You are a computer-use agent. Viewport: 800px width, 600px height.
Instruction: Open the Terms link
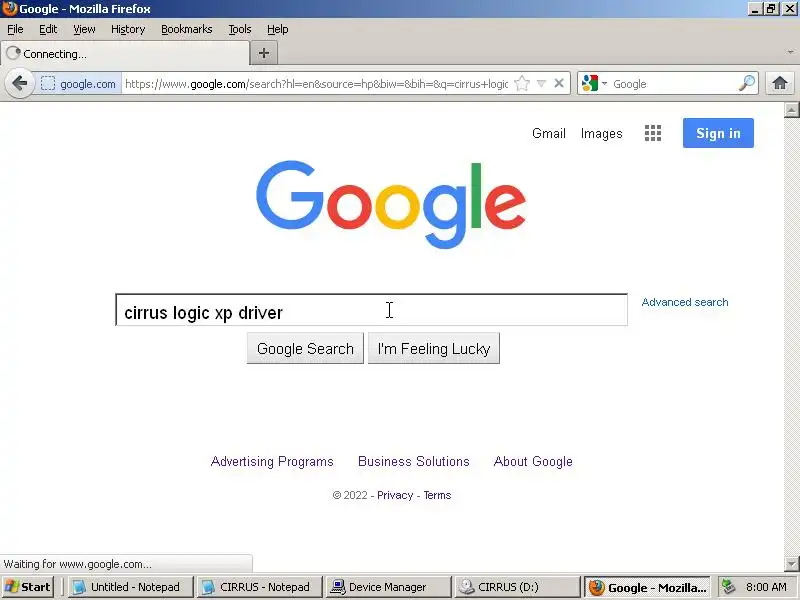[437, 495]
